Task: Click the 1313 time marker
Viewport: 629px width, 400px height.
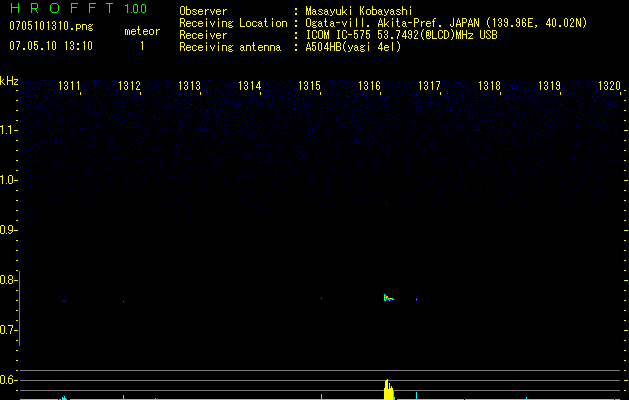Action: coord(189,86)
